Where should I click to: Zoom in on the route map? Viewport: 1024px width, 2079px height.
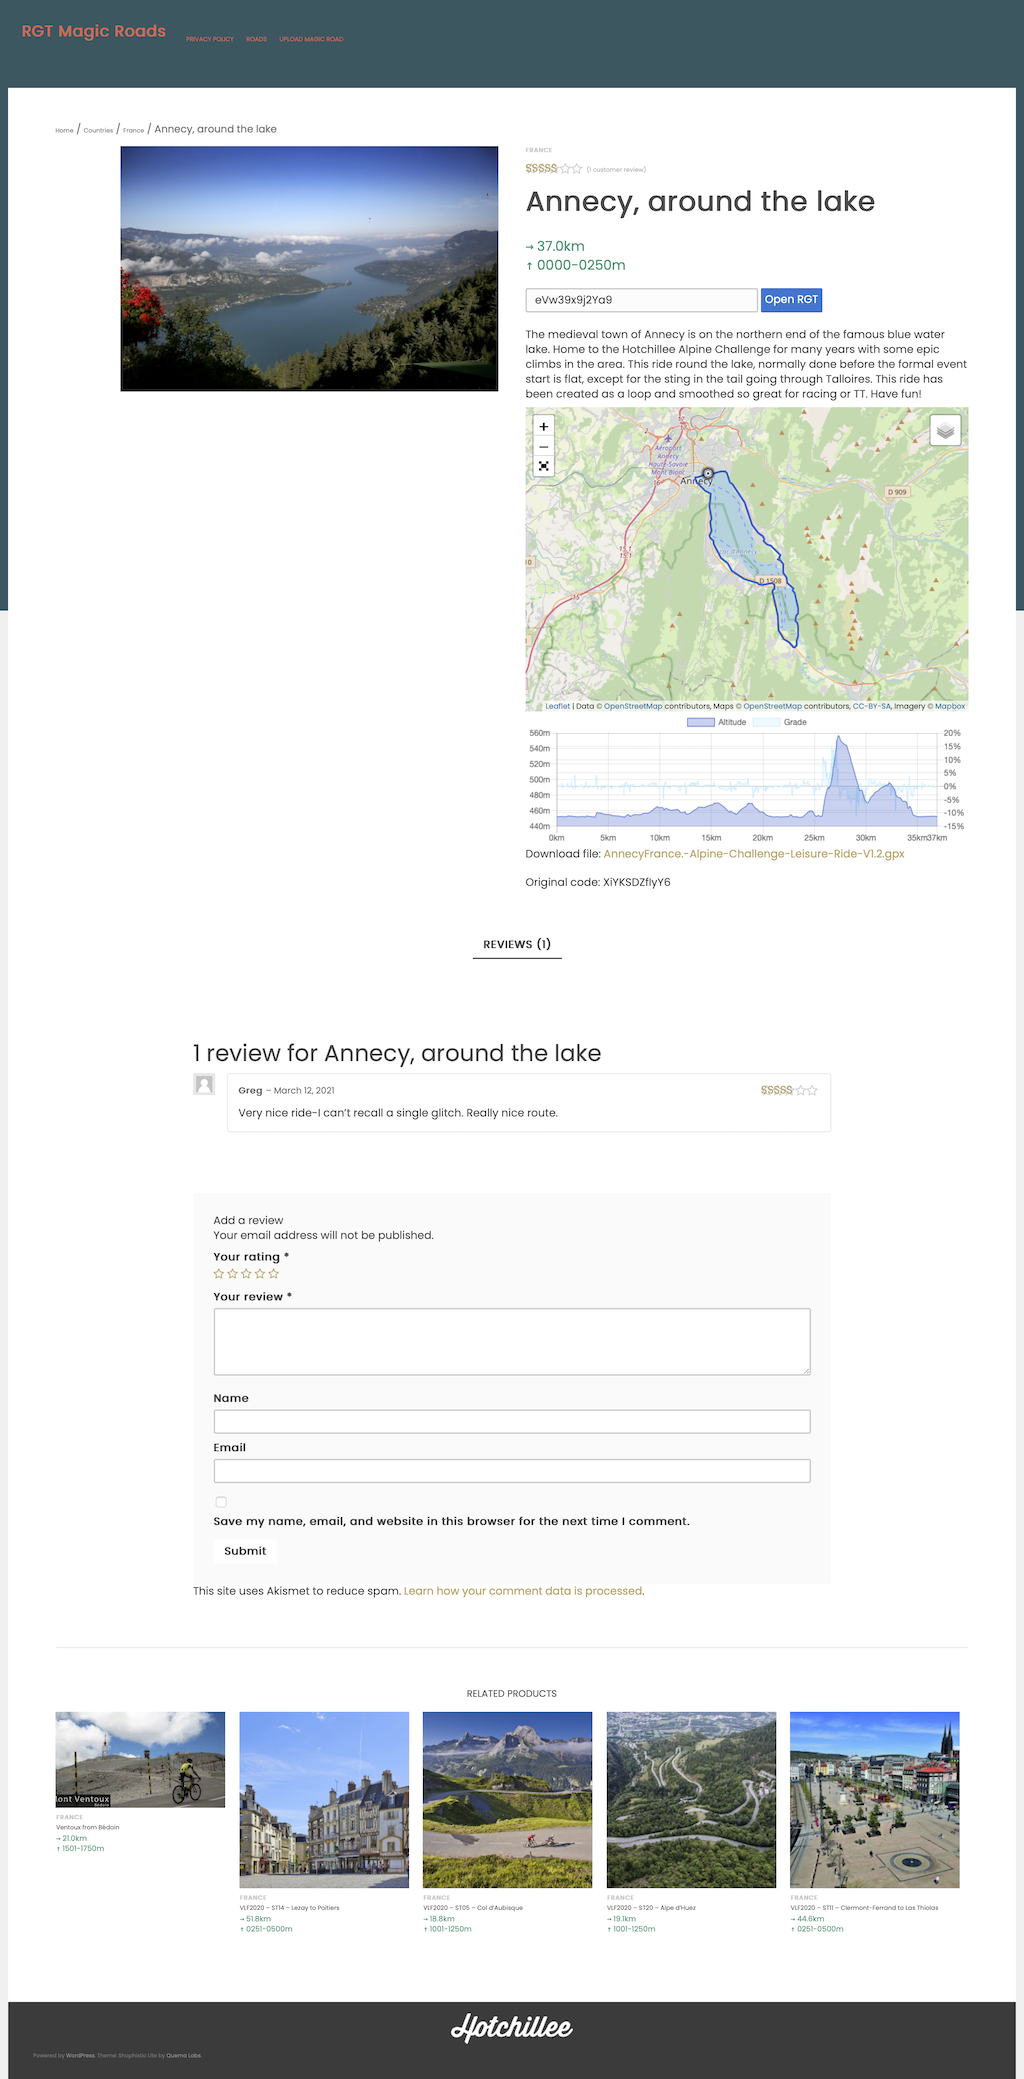pyautogui.click(x=543, y=426)
